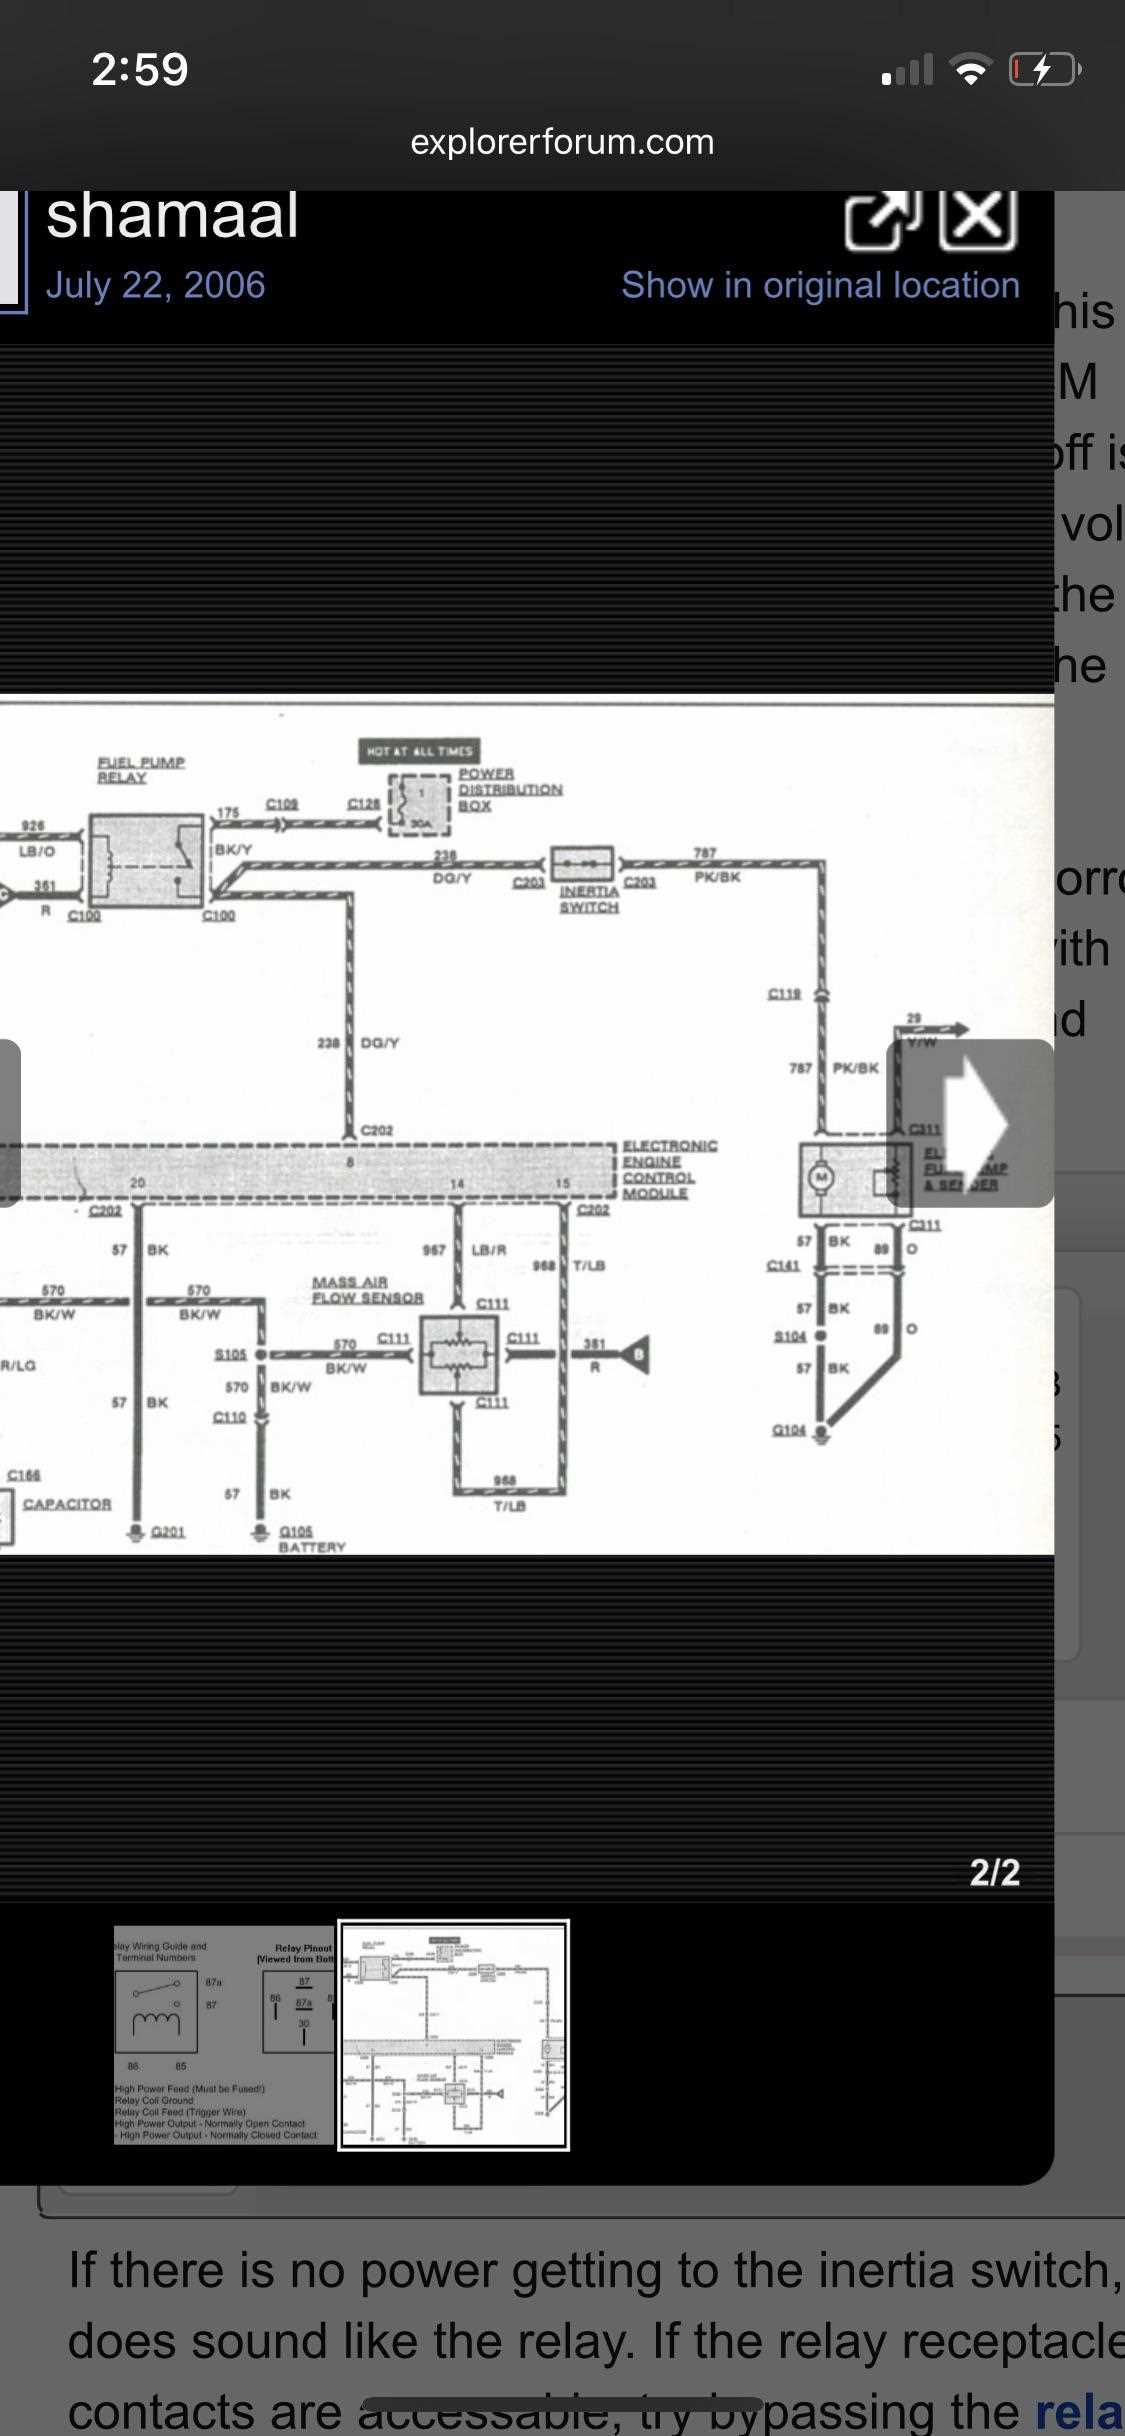Tap the cellular signal bars
1125x2436 pixels.
coord(907,69)
